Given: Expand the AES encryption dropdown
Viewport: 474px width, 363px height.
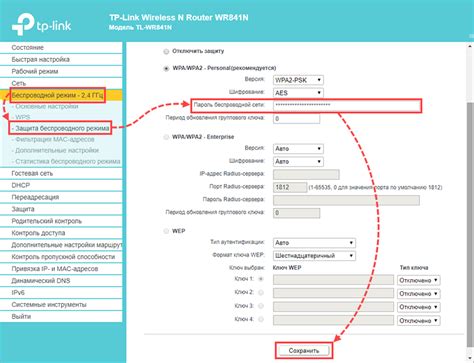Looking at the screenshot, I should point(298,93).
